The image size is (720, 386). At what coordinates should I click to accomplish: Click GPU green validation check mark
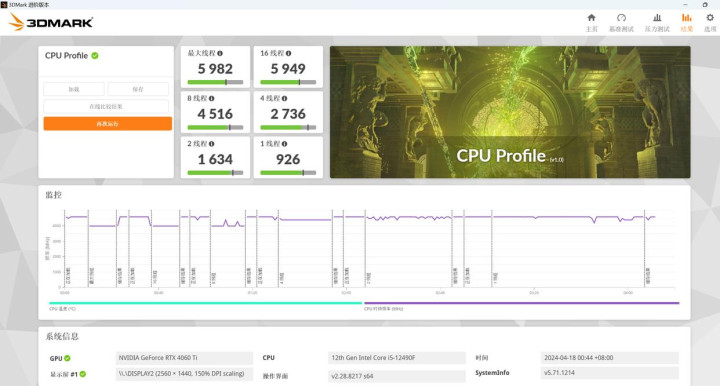[x=67, y=358]
